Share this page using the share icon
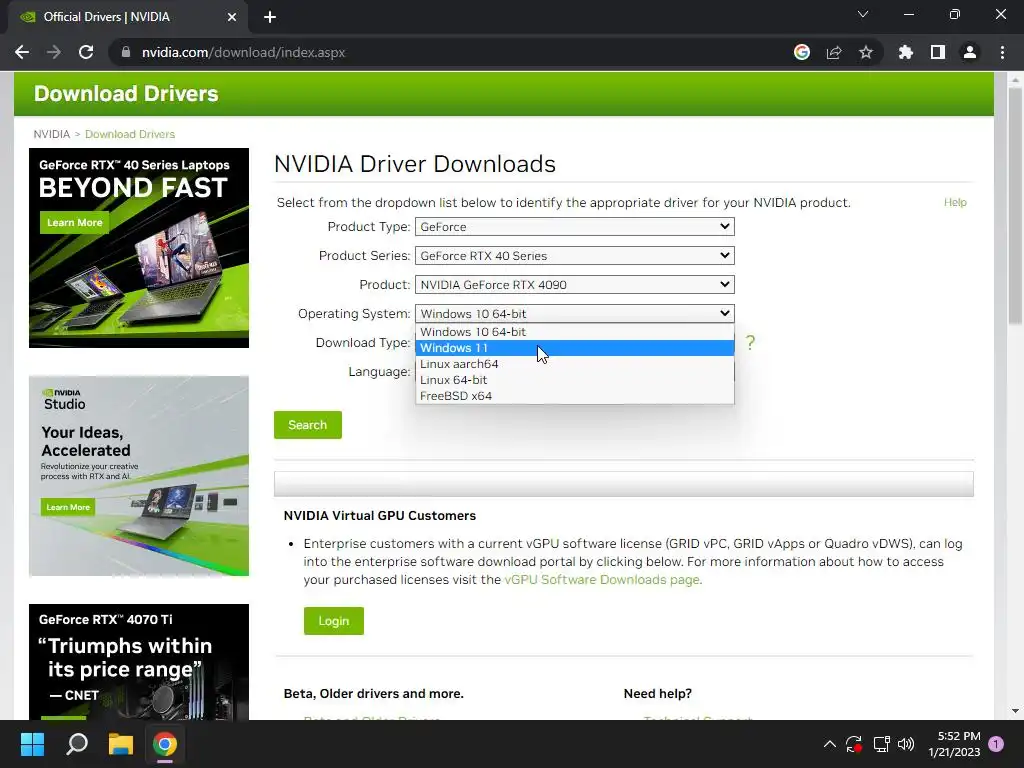 pos(834,52)
